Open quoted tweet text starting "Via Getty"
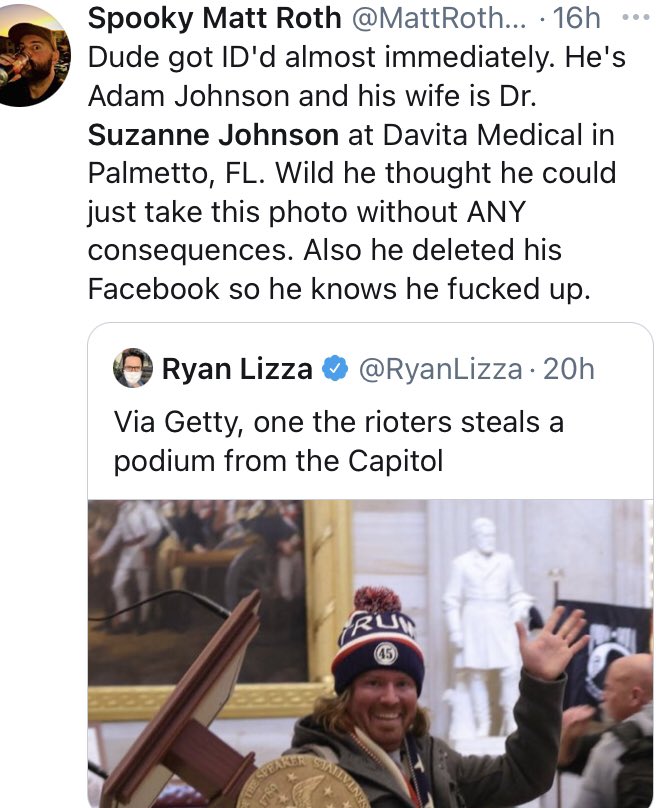Viewport: 668px width, 808px height. tap(338, 442)
